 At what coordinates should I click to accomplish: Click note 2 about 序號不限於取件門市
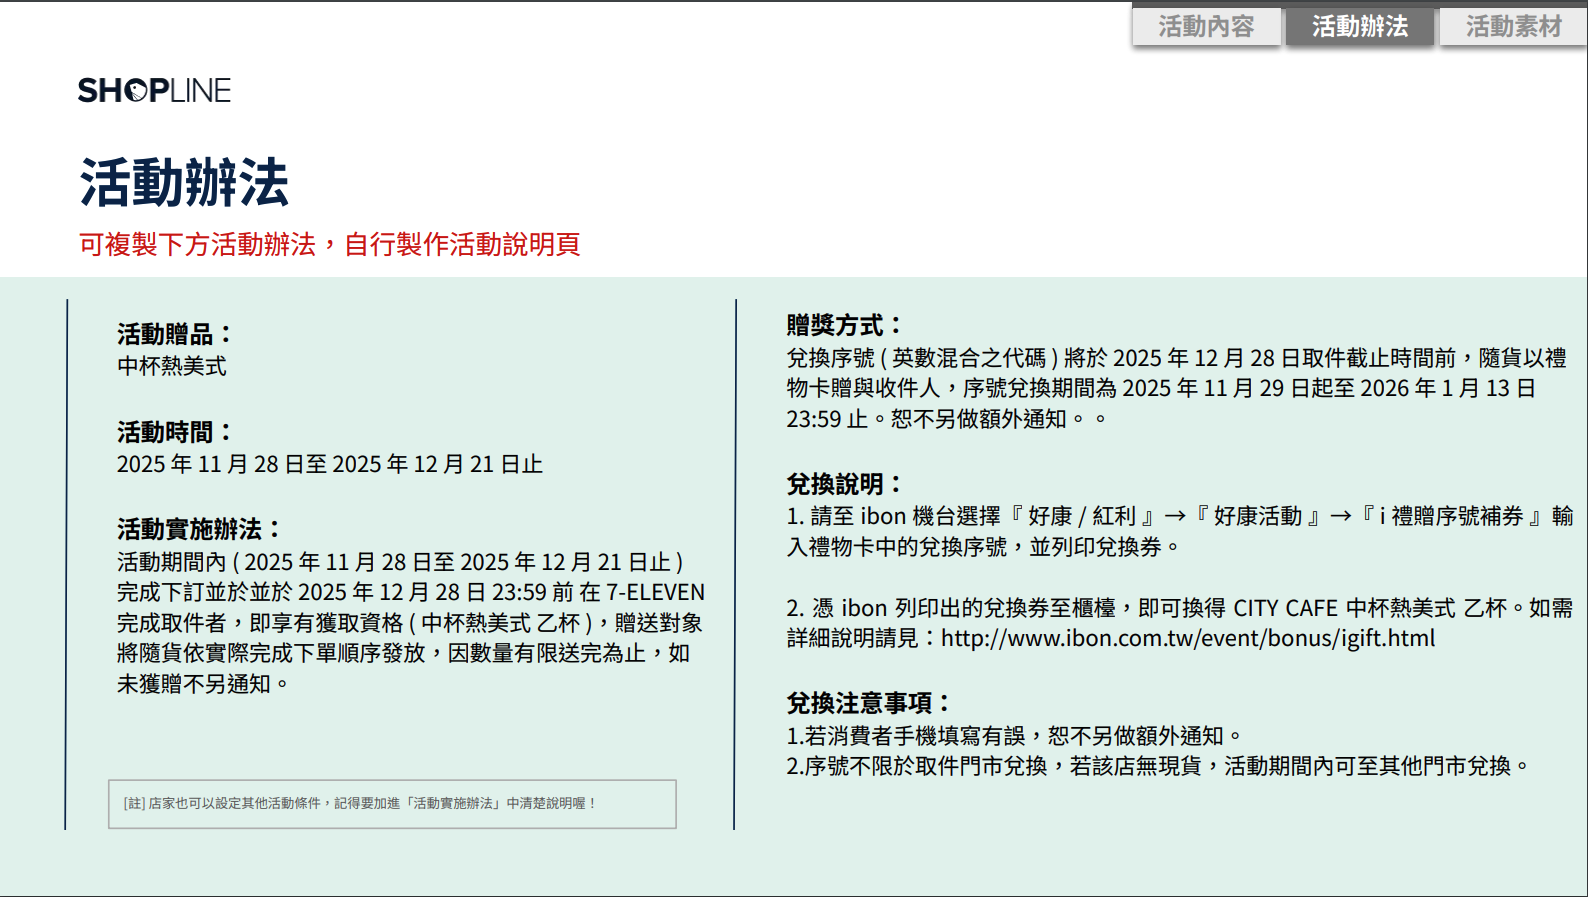coord(1157,766)
